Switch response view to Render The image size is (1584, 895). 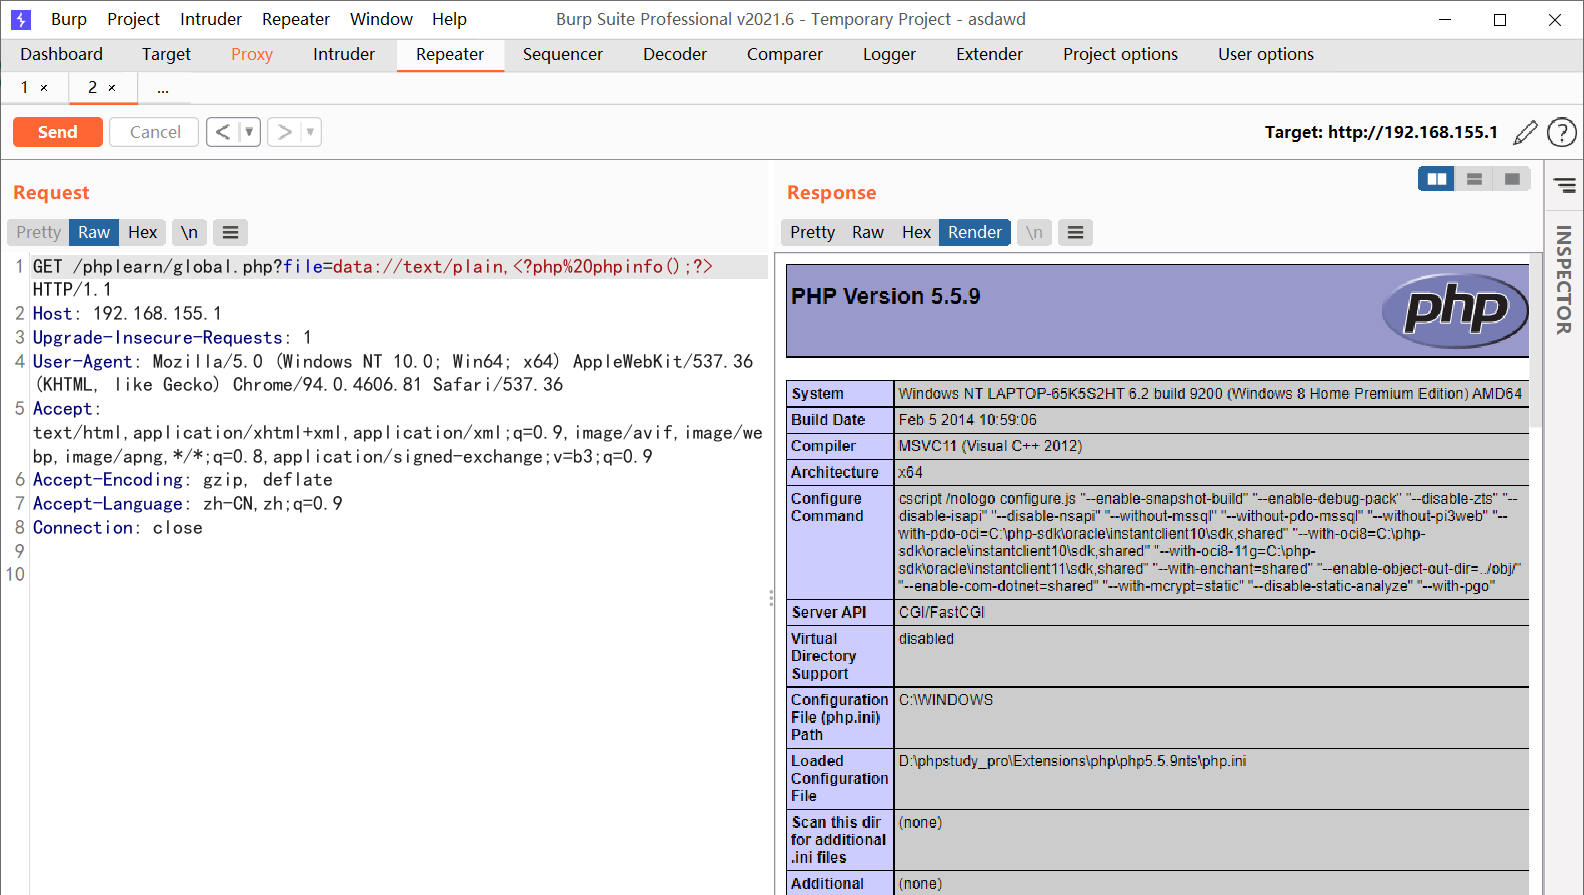tap(975, 232)
